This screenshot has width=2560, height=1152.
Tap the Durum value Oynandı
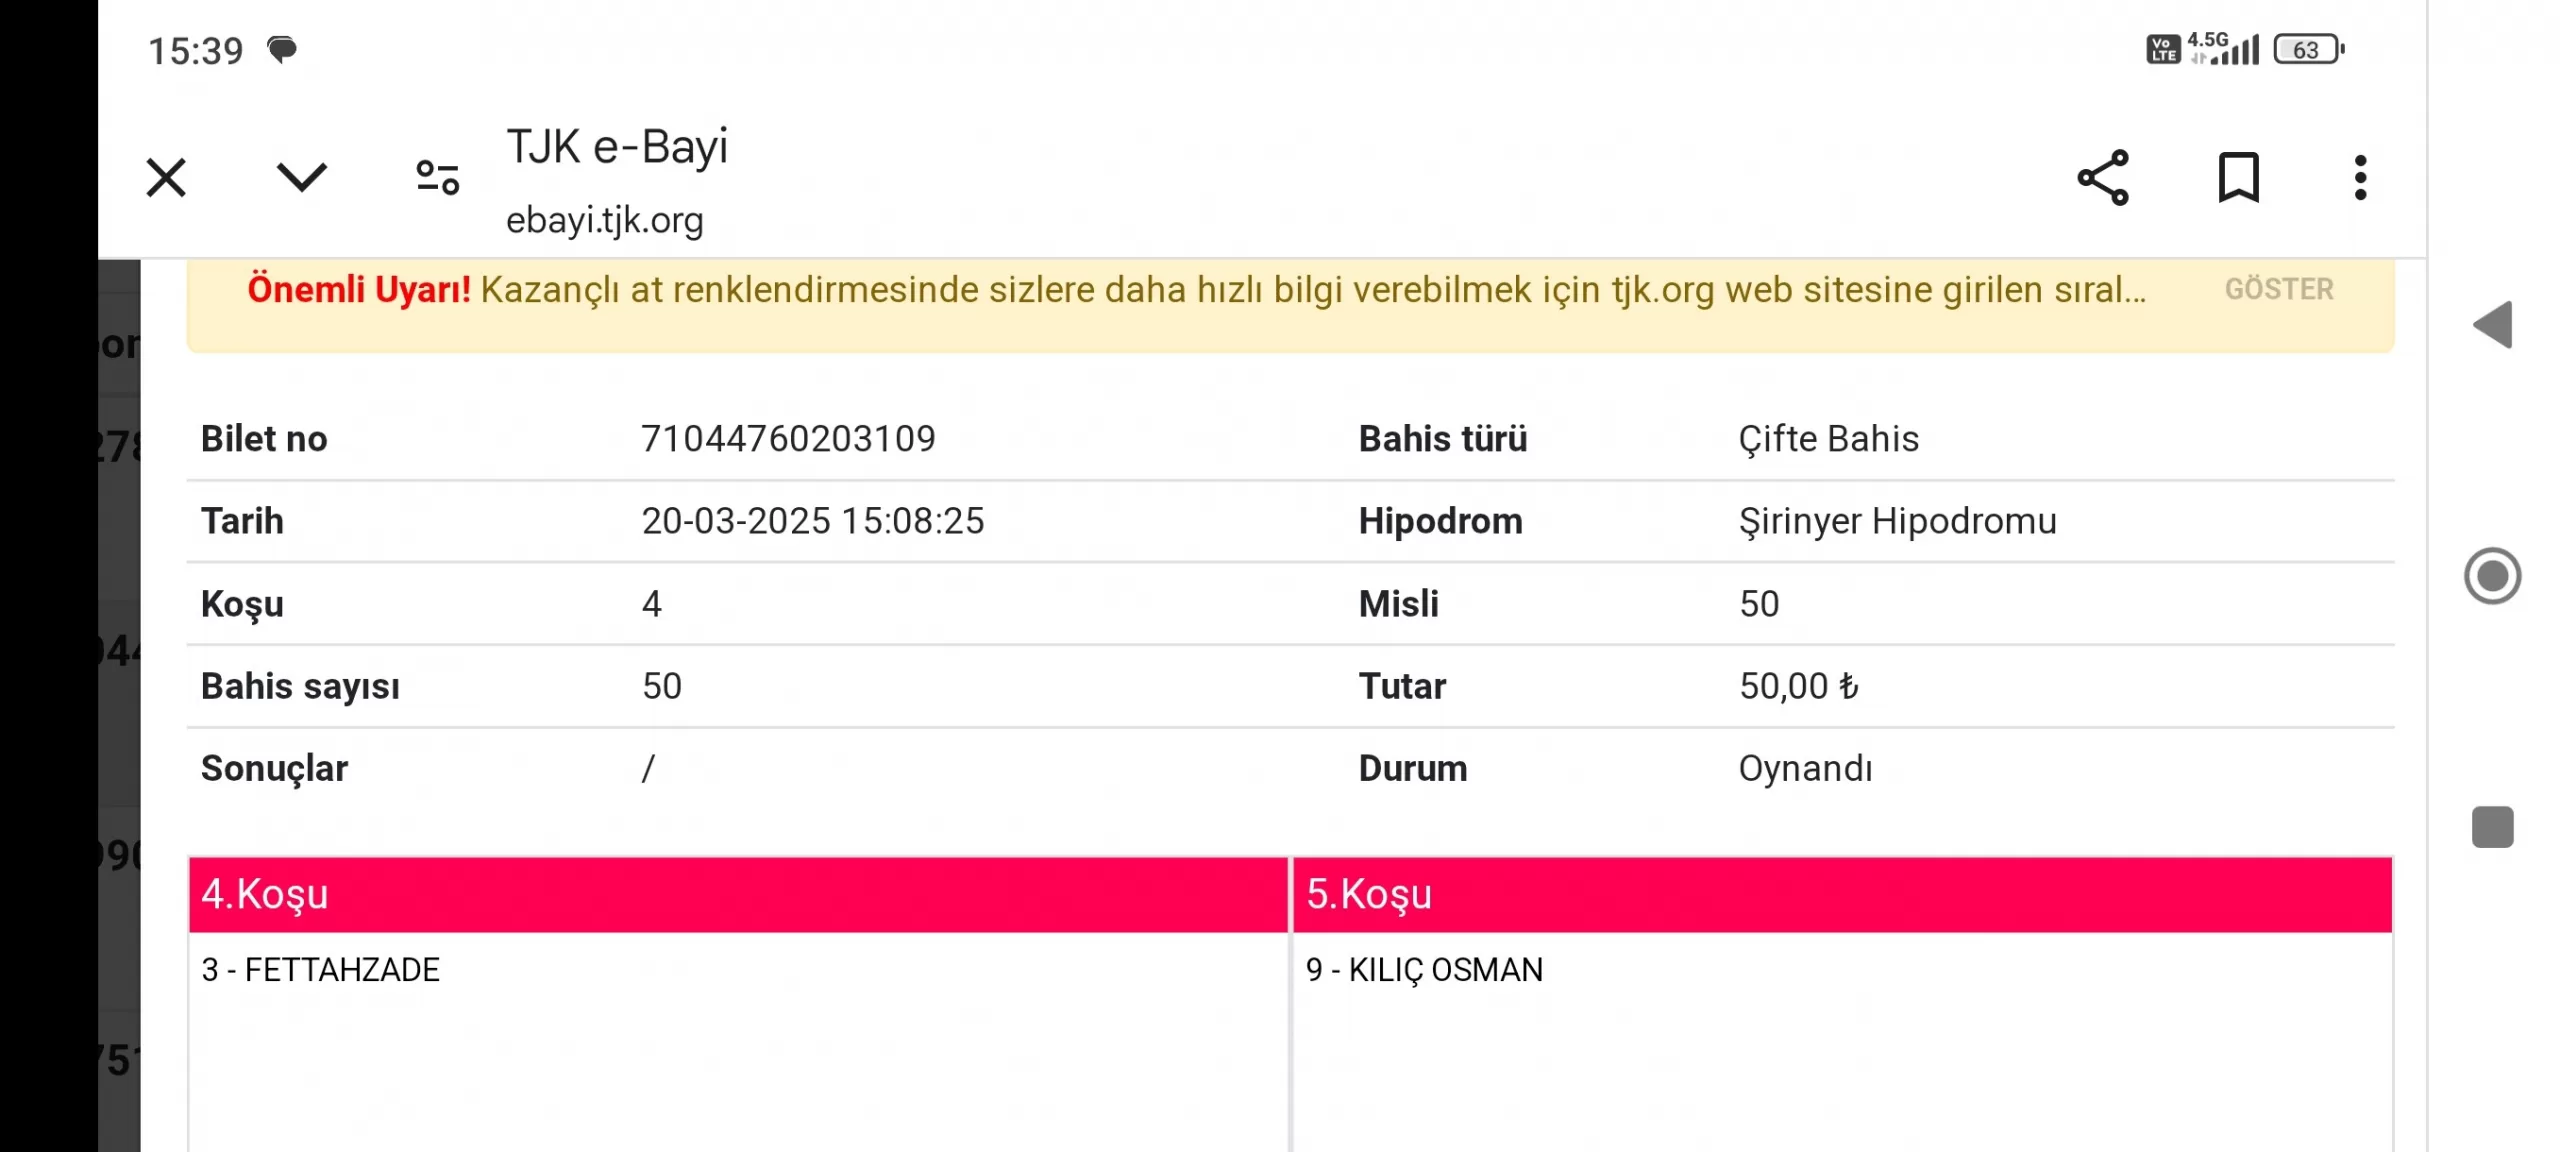tap(1805, 768)
